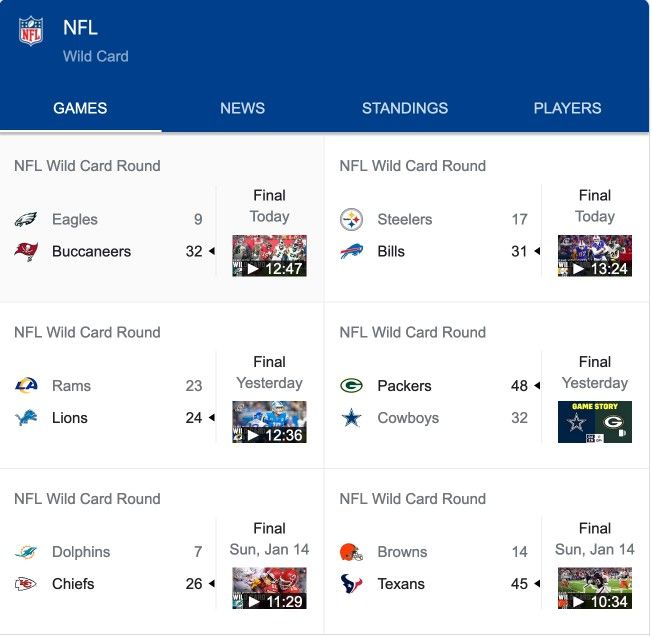Play Eagles vs Buccaneers 12:47 highlights
The image size is (652, 636).
point(269,256)
